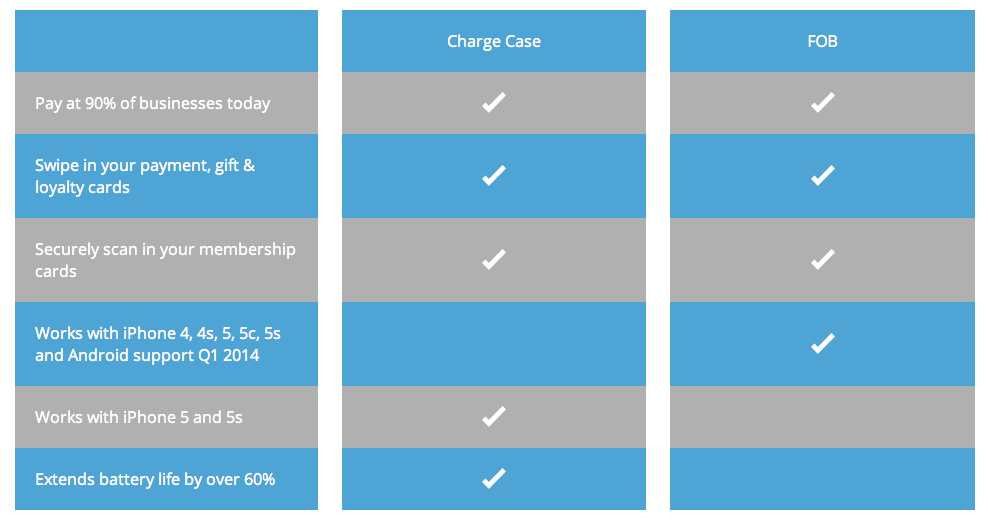Click the "Android support Q1 2014" feature text
This screenshot has height=527, width=988.
tap(147, 355)
